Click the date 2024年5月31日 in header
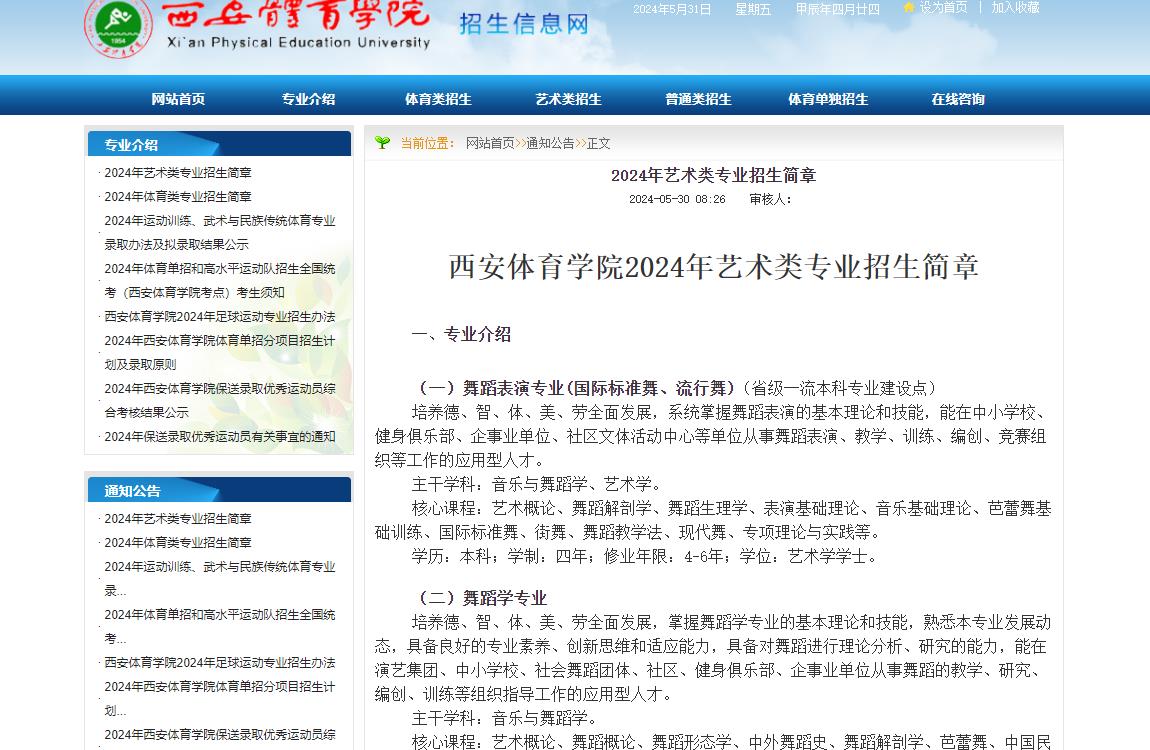Image resolution: width=1150 pixels, height=750 pixels. (672, 9)
